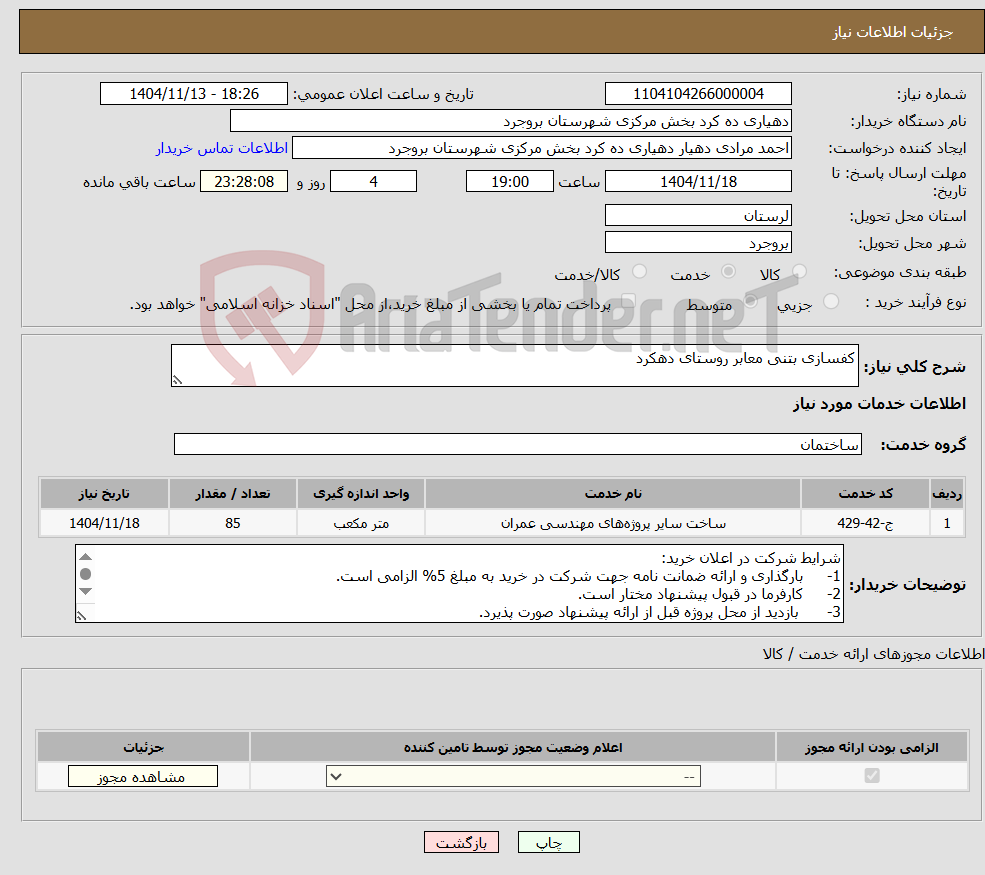Viewport: 985px width, 875px height.
Task: Click the buyer organization name field
Action: point(511,121)
